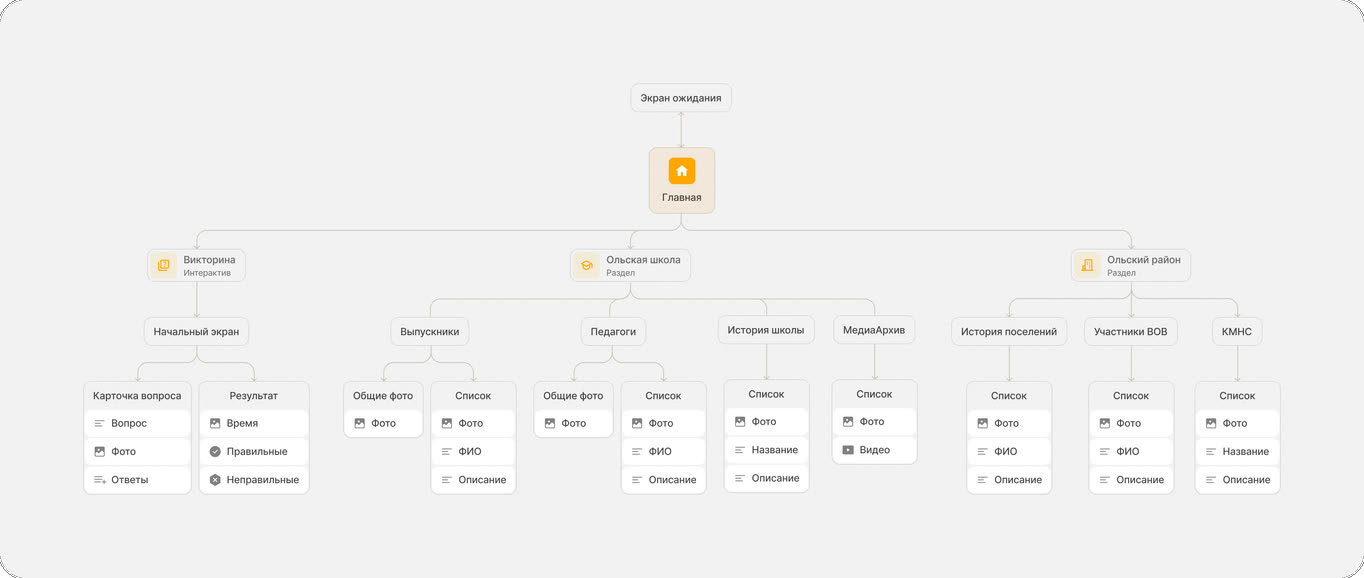Click Список header under История школы
The width and height of the screenshot is (1364, 578).
[766, 394]
